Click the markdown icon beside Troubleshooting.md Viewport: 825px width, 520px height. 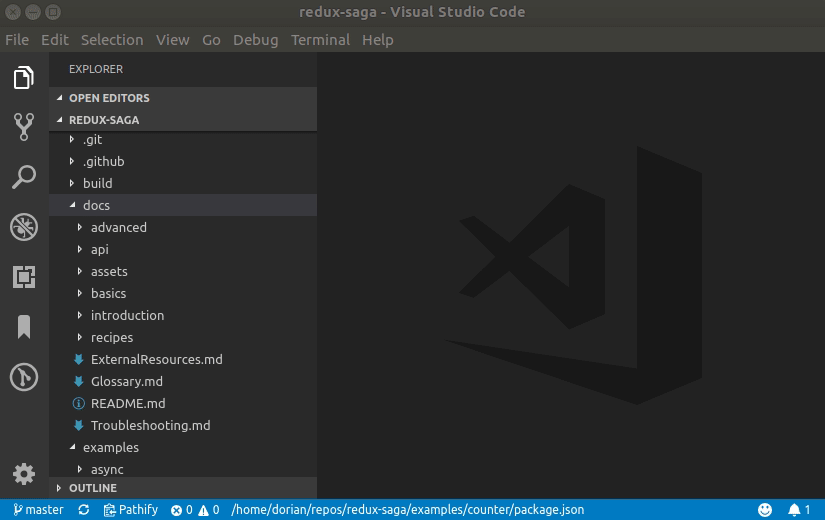[x=78, y=425]
